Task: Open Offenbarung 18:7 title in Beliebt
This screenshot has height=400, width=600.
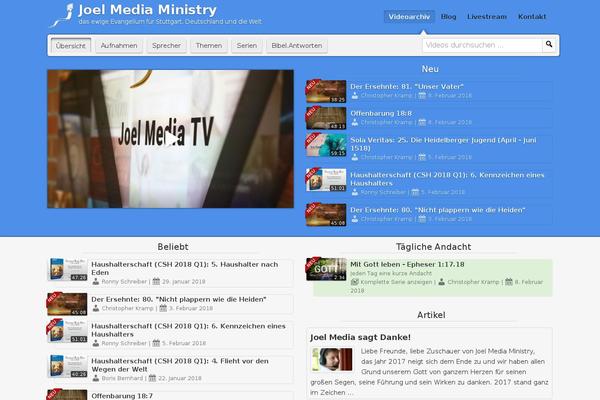Action: pos(122,396)
